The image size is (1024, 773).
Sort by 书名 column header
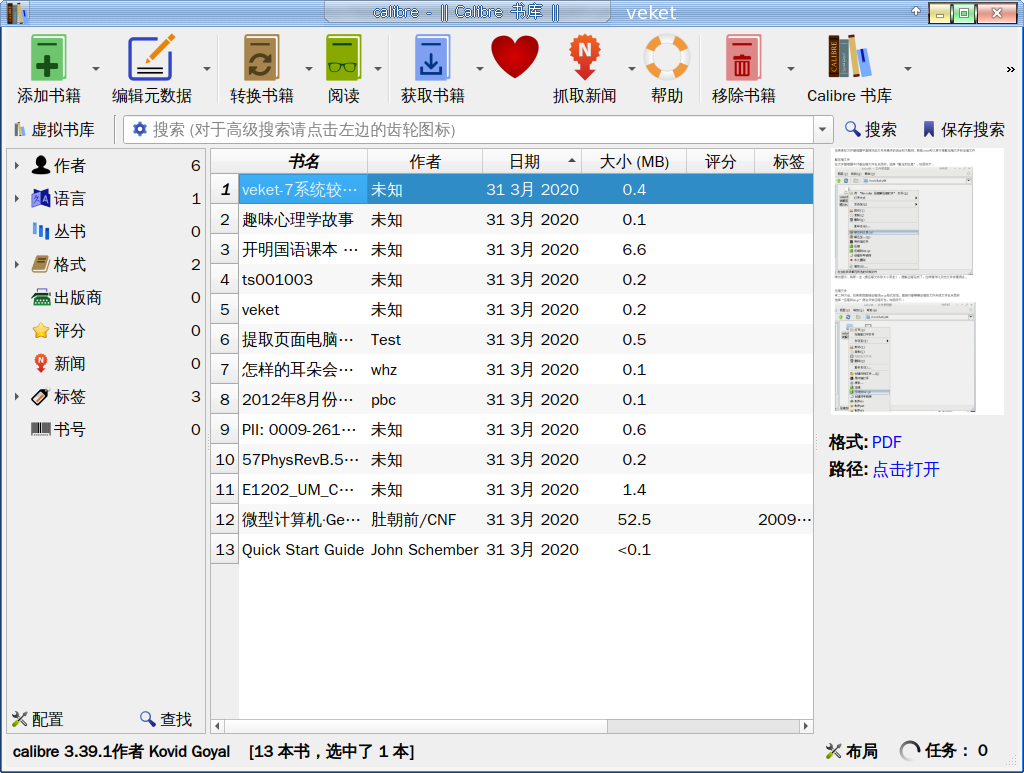(304, 161)
